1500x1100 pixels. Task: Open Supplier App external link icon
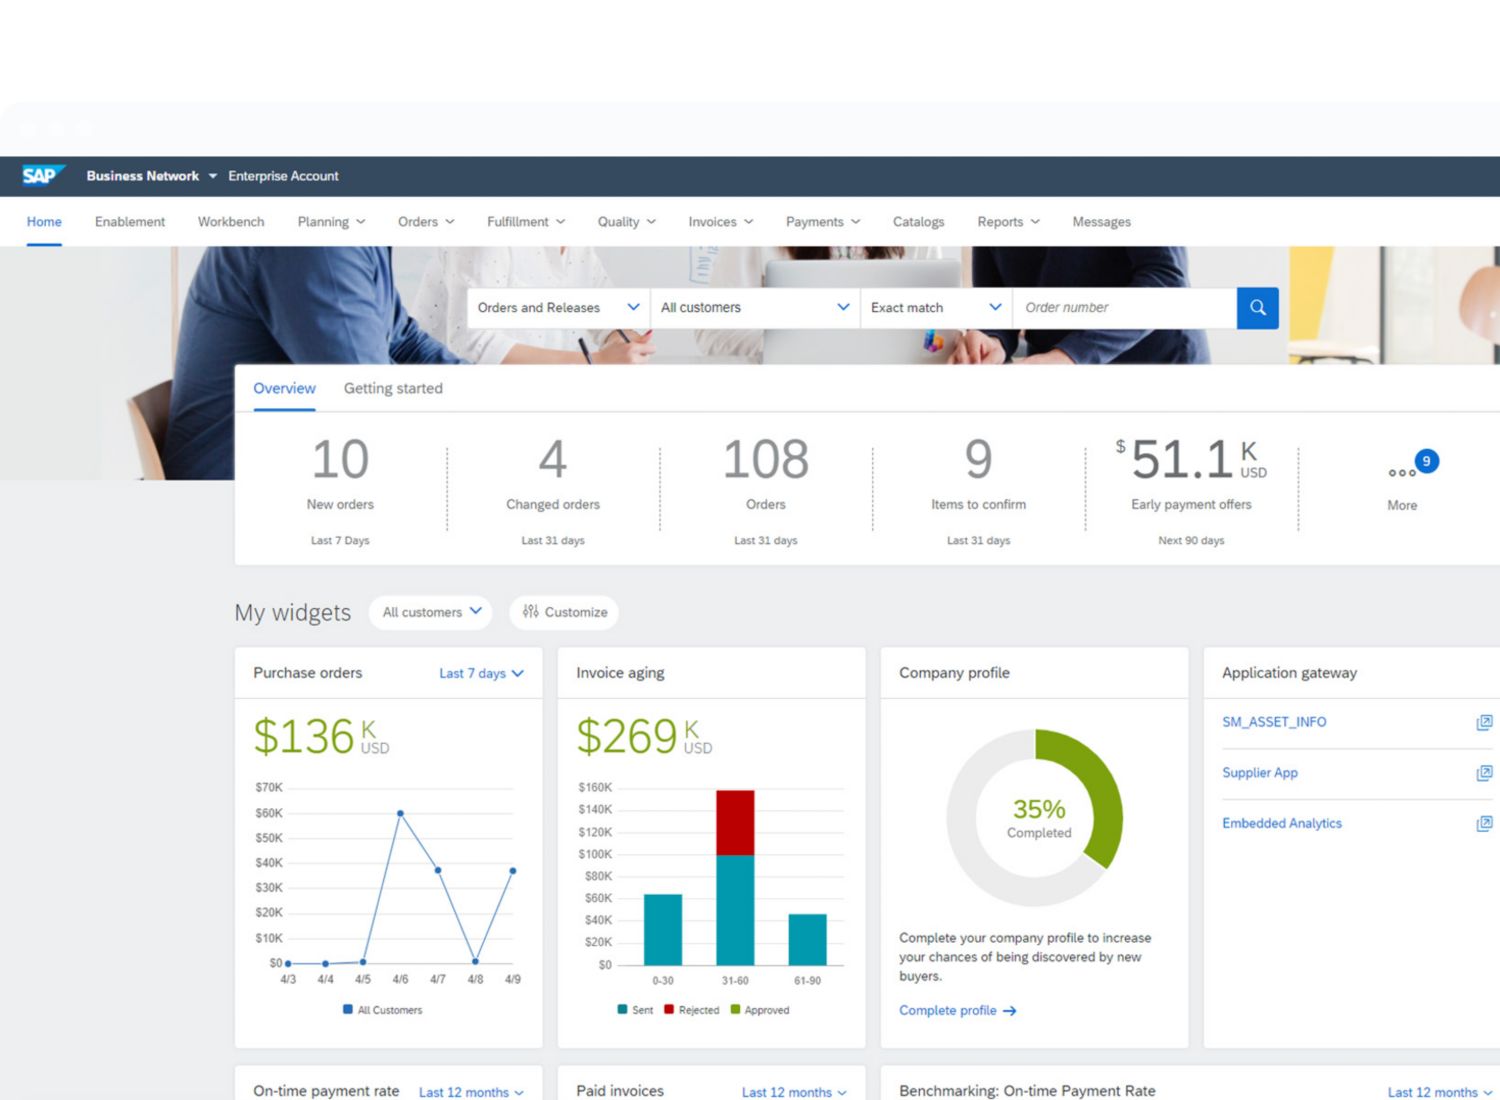1484,773
